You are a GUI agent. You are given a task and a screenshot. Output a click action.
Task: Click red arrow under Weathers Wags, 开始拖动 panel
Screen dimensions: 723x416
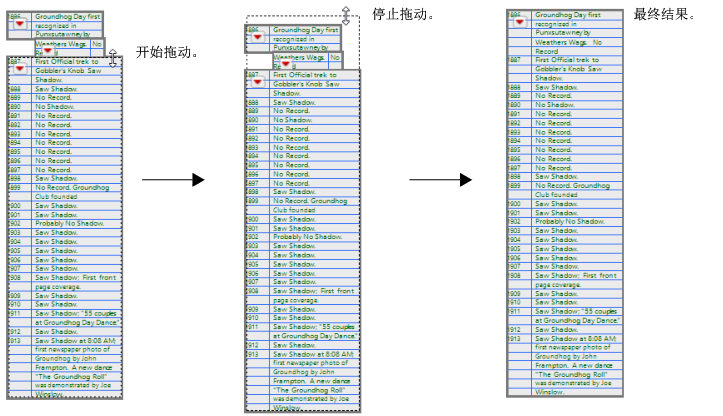[x=47, y=50]
